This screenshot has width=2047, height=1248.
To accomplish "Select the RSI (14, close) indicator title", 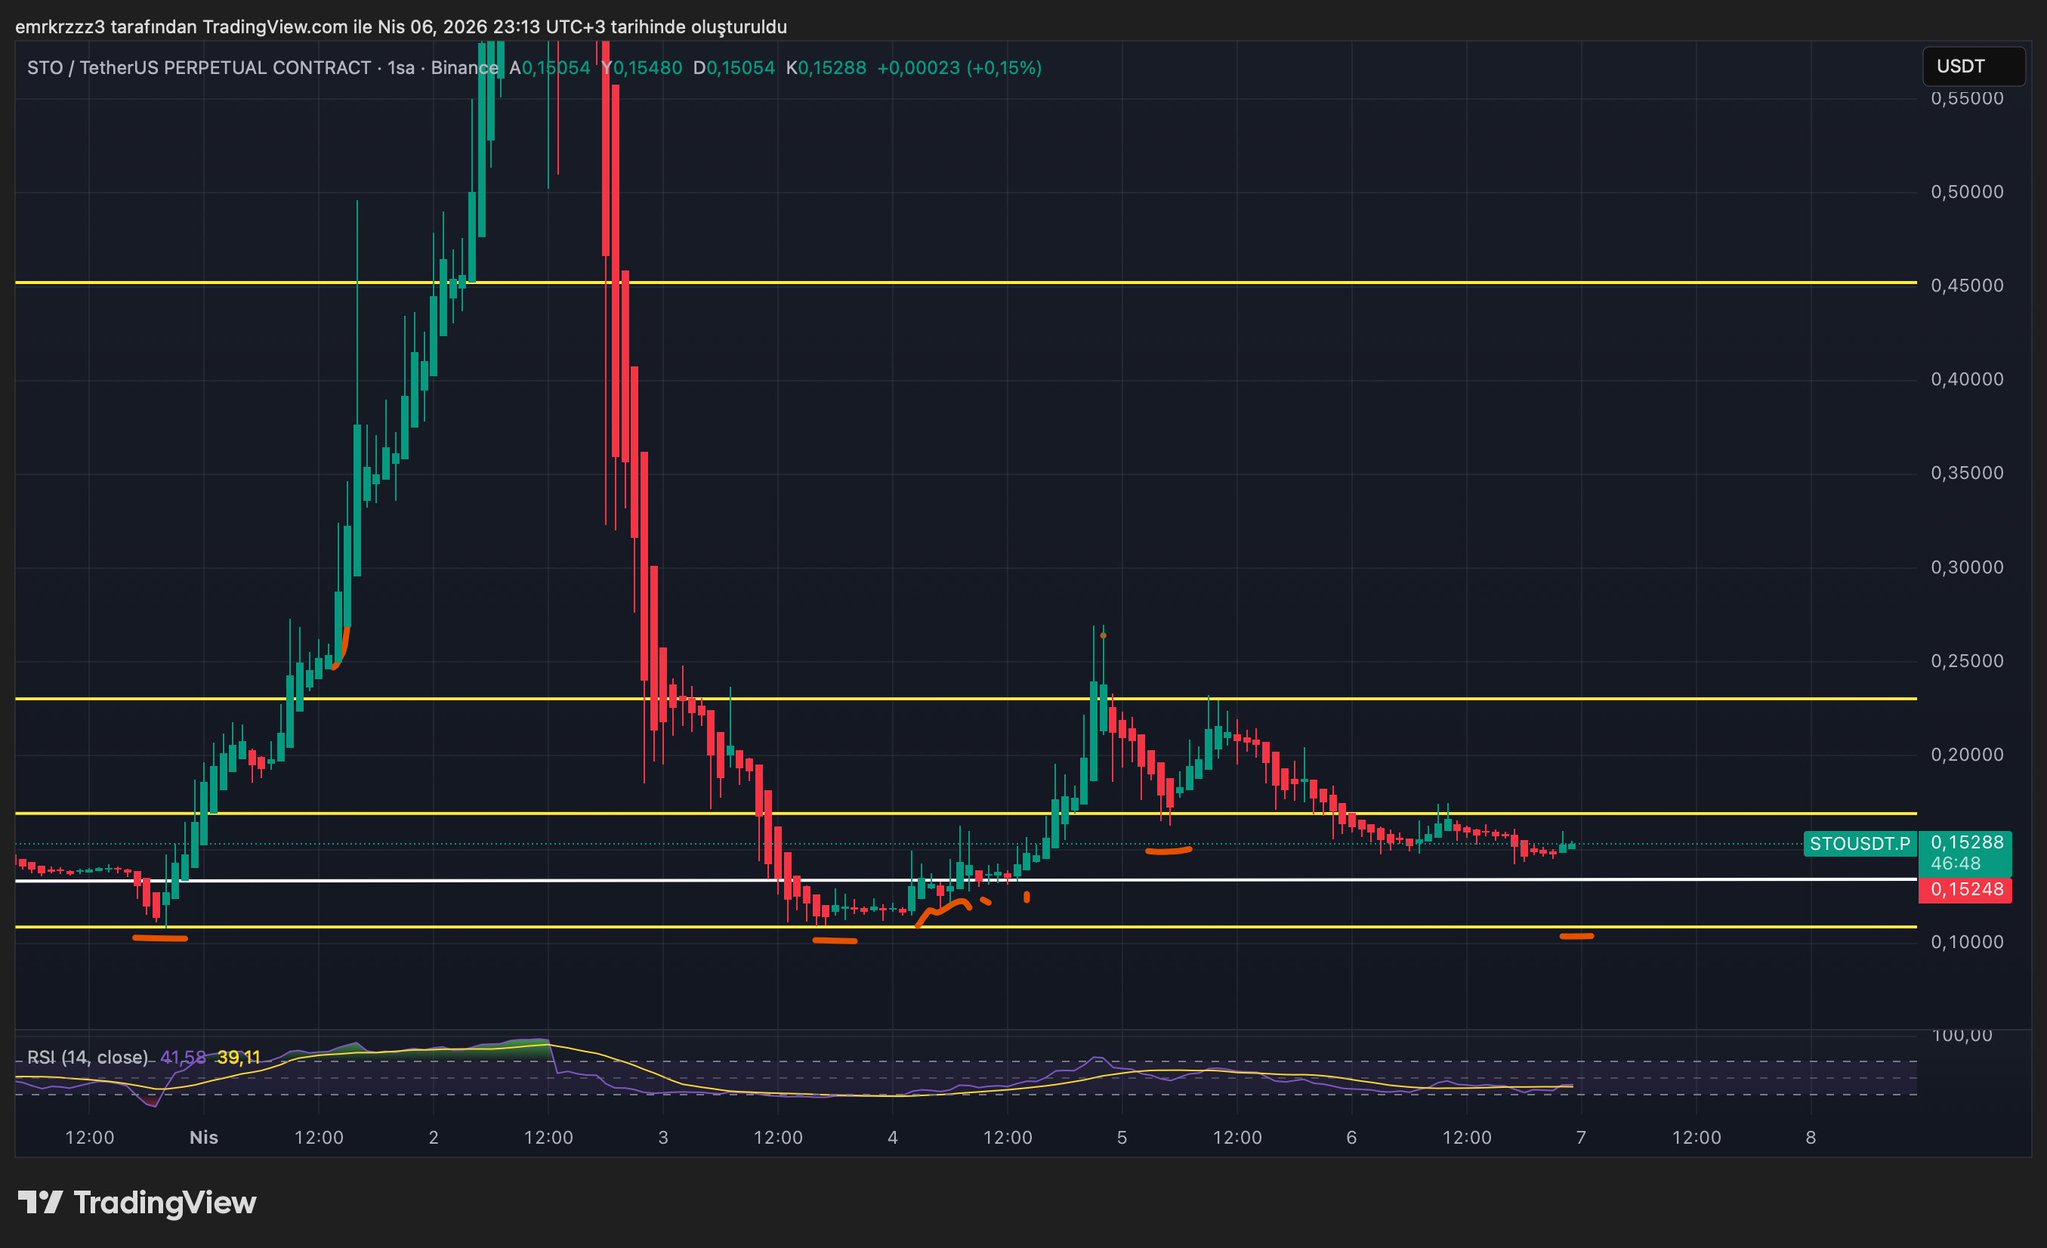I will (x=87, y=1057).
